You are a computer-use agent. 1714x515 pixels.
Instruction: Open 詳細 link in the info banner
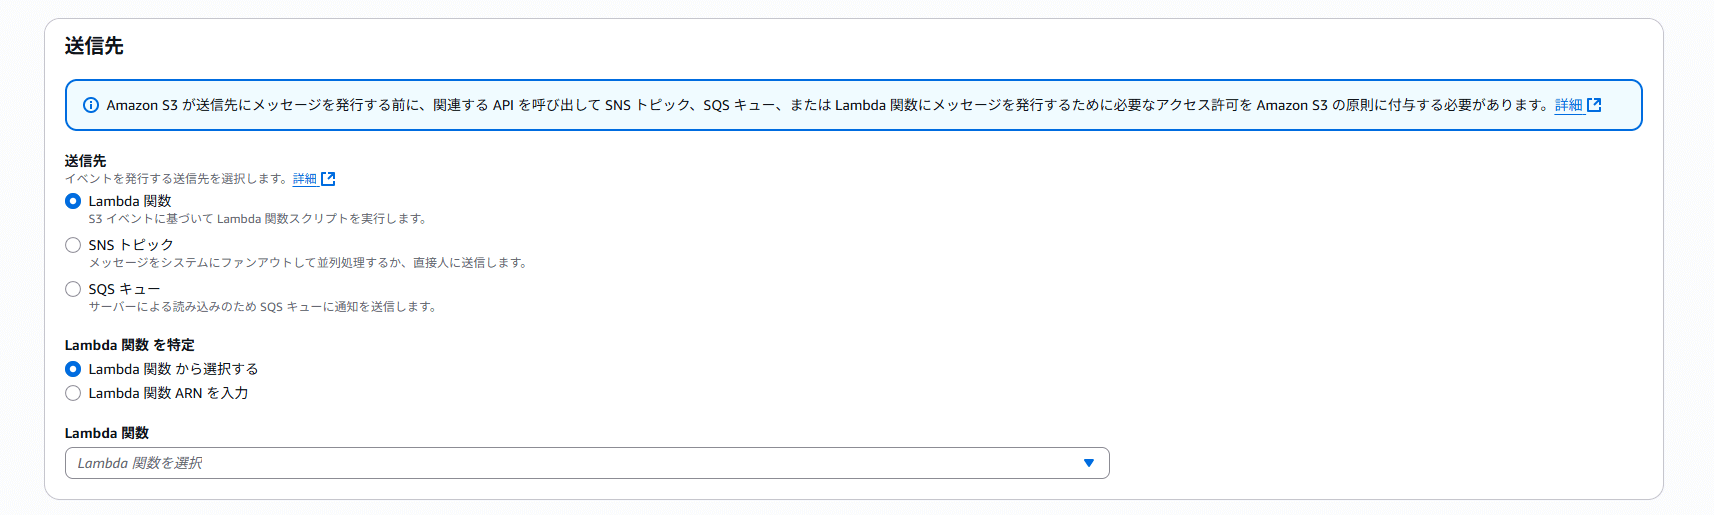(1568, 105)
